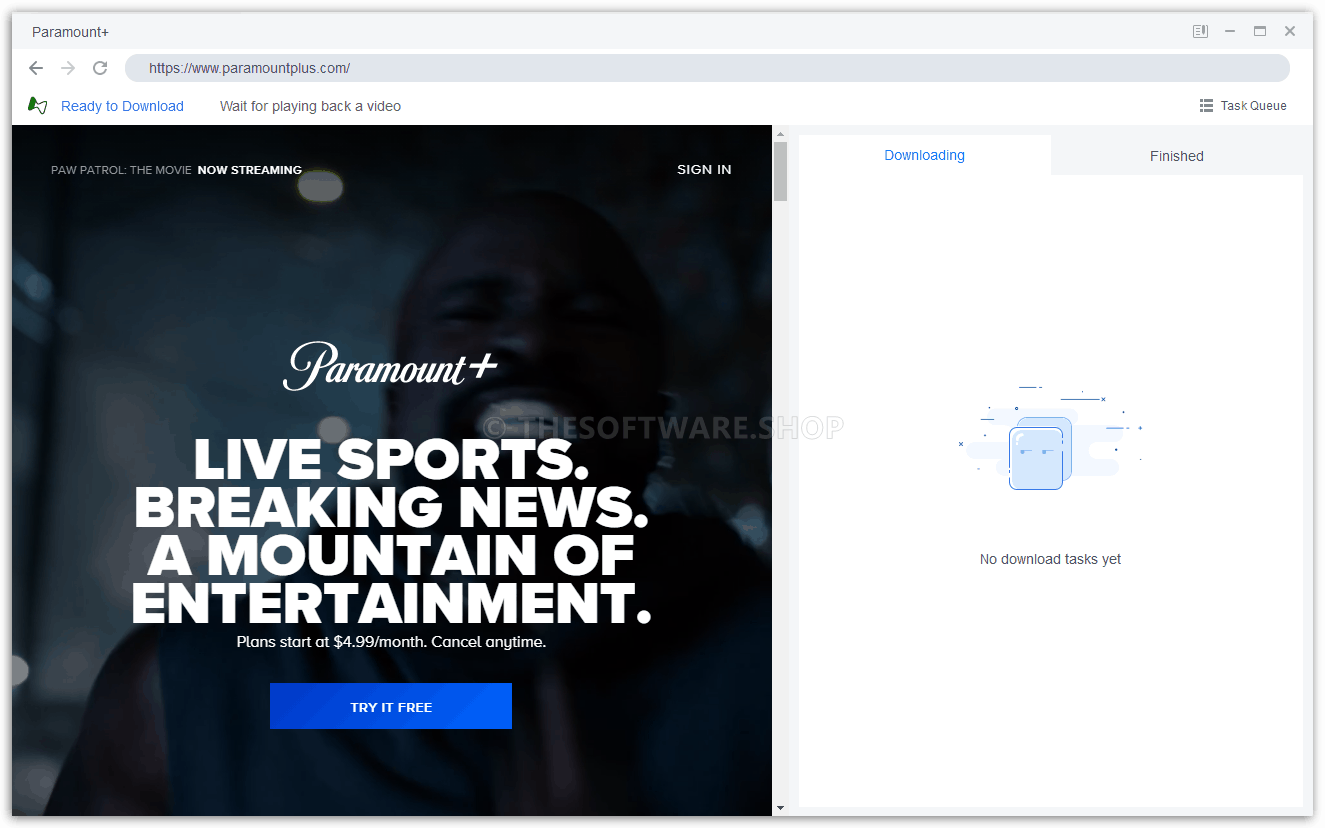Click the web page scrollbar thumb

[x=780, y=171]
